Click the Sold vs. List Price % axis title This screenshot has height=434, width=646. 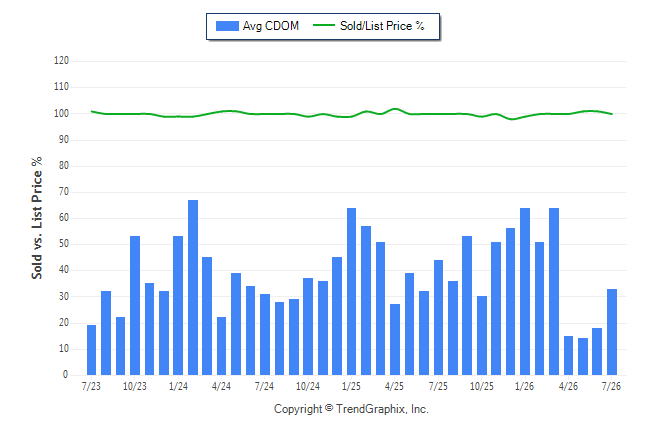[x=37, y=218]
